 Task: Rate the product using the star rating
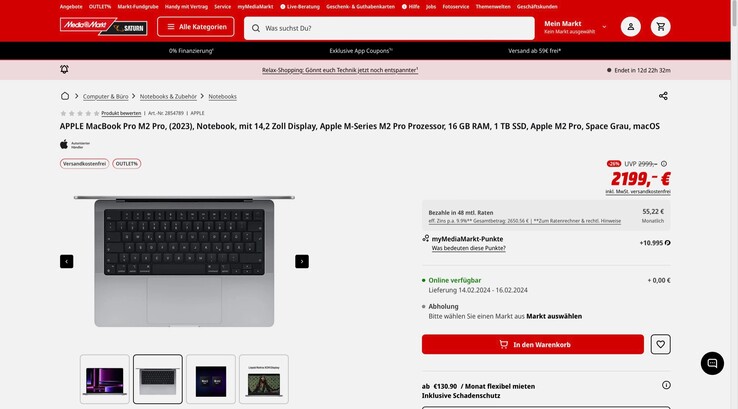[x=80, y=113]
